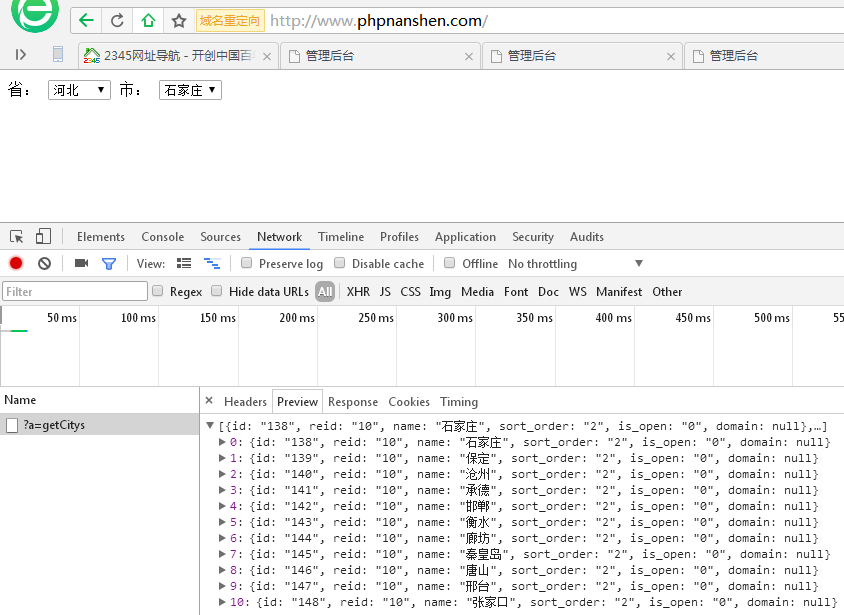Open the city dropdown showing 石家庄
The height and width of the screenshot is (615, 844).
pyautogui.click(x=191, y=90)
